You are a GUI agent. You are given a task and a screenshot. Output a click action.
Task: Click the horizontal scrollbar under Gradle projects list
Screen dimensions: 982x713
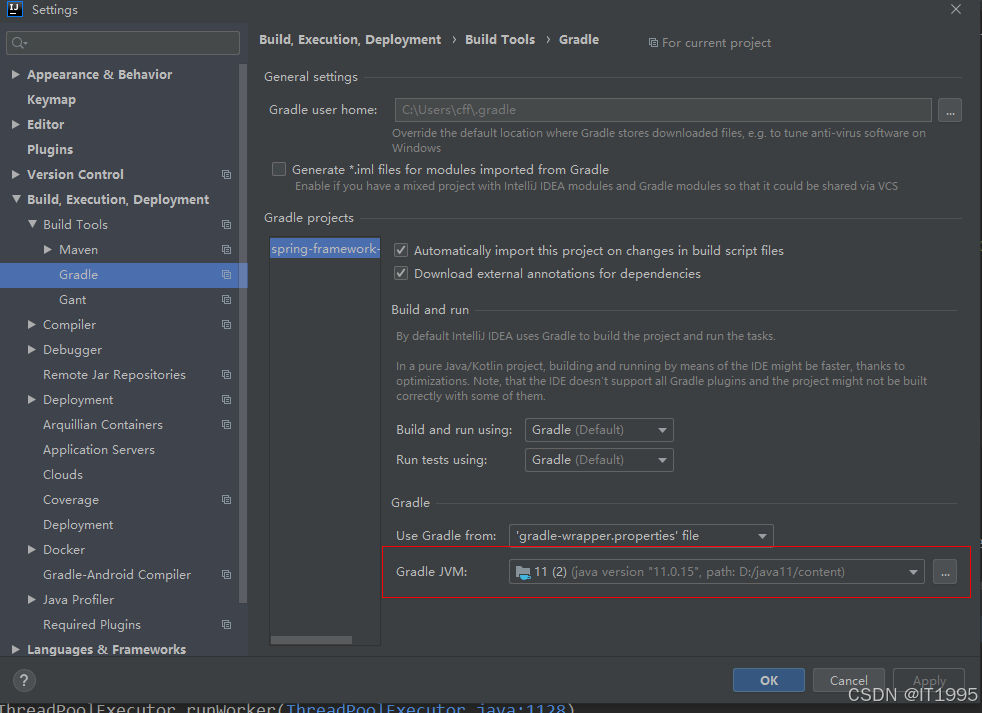(x=311, y=640)
